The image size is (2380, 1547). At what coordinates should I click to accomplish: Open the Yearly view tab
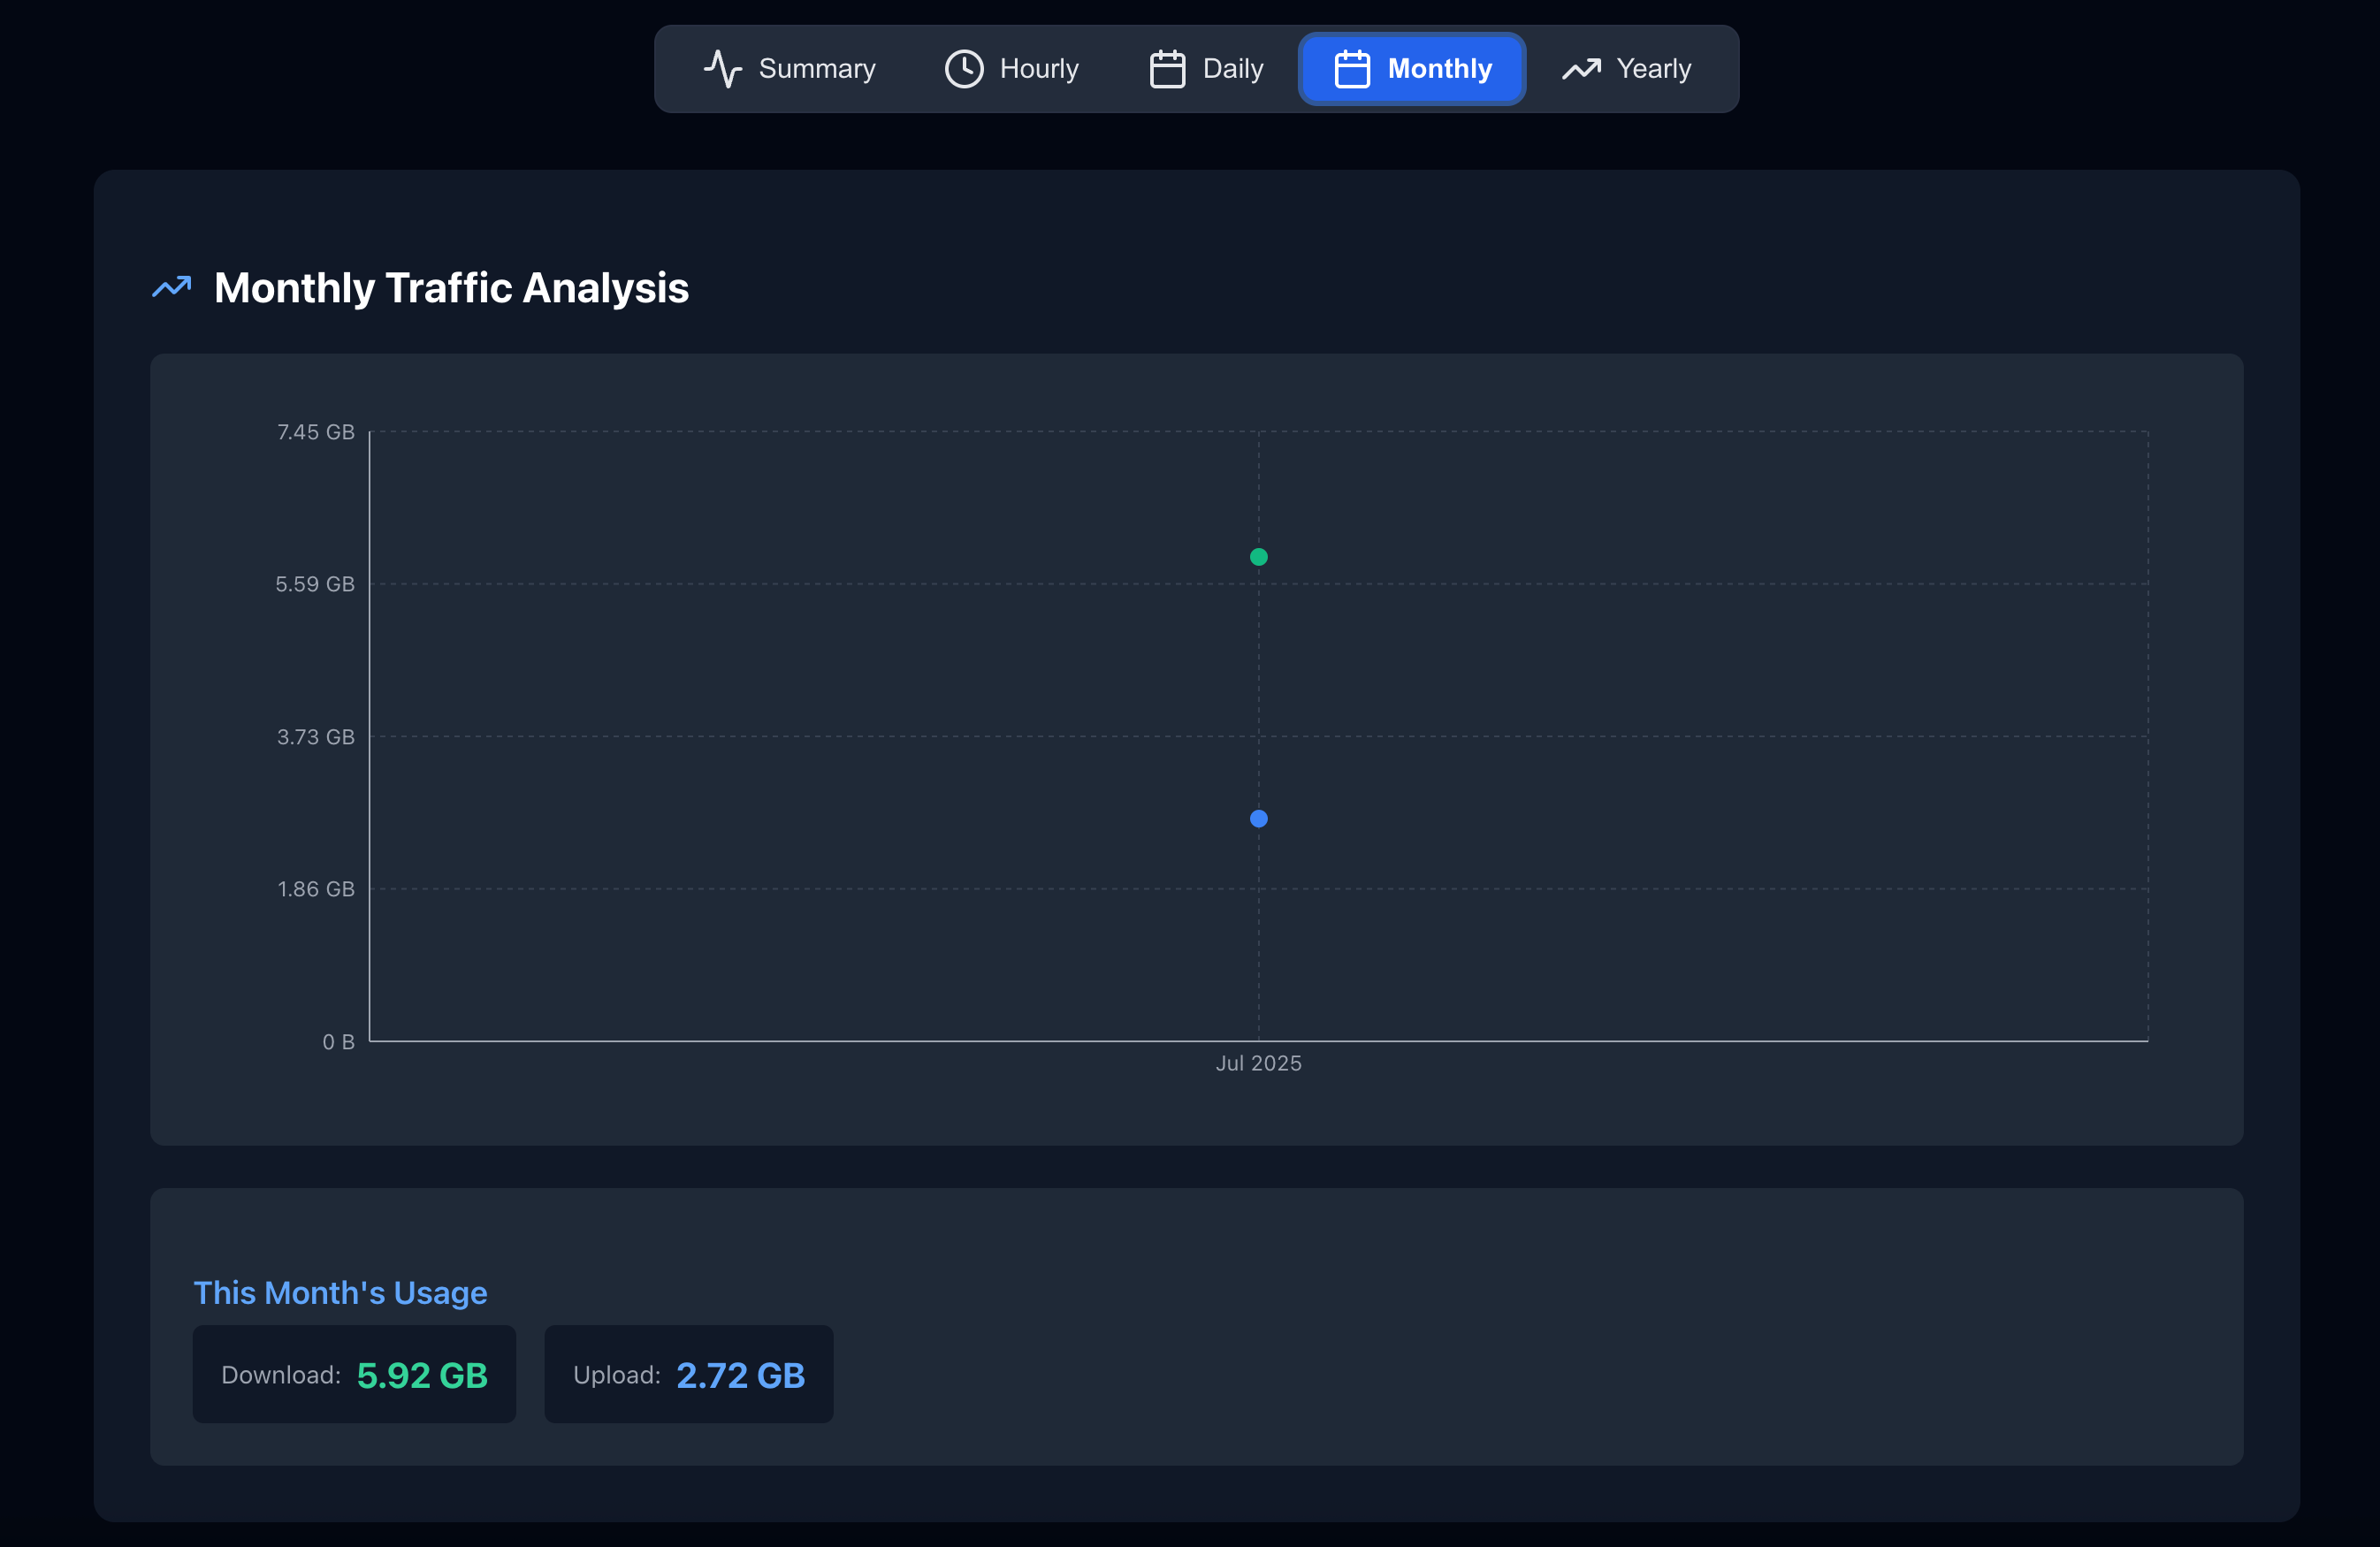(x=1653, y=69)
